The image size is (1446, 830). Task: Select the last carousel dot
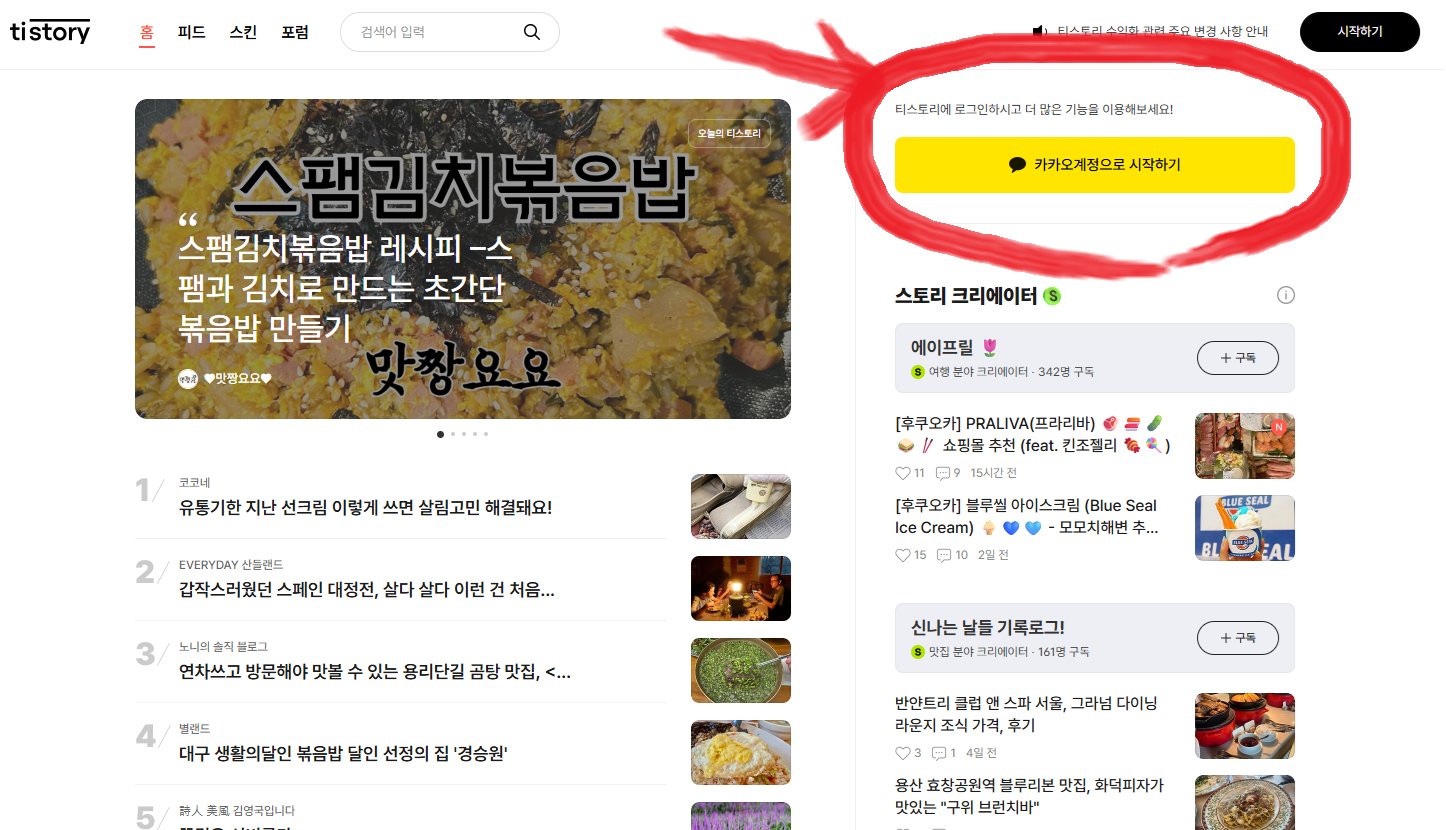pos(486,434)
